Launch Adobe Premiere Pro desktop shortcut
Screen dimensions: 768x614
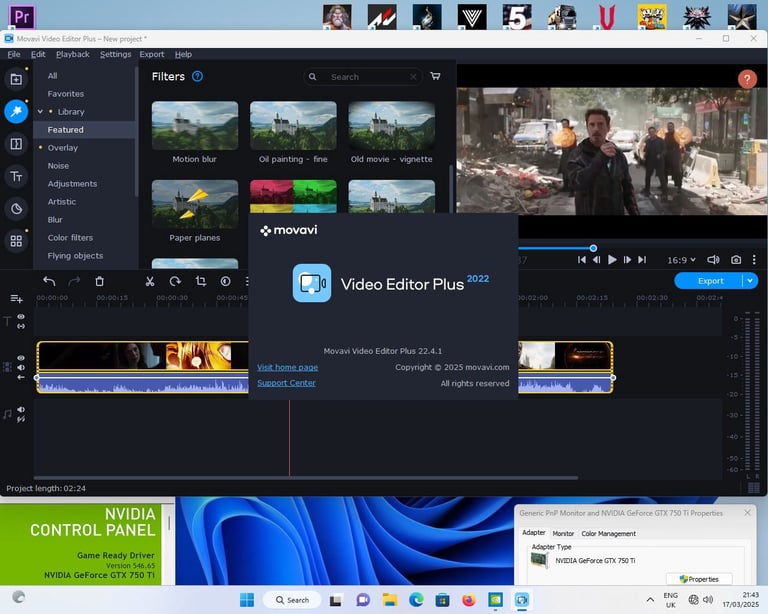pyautogui.click(x=22, y=17)
